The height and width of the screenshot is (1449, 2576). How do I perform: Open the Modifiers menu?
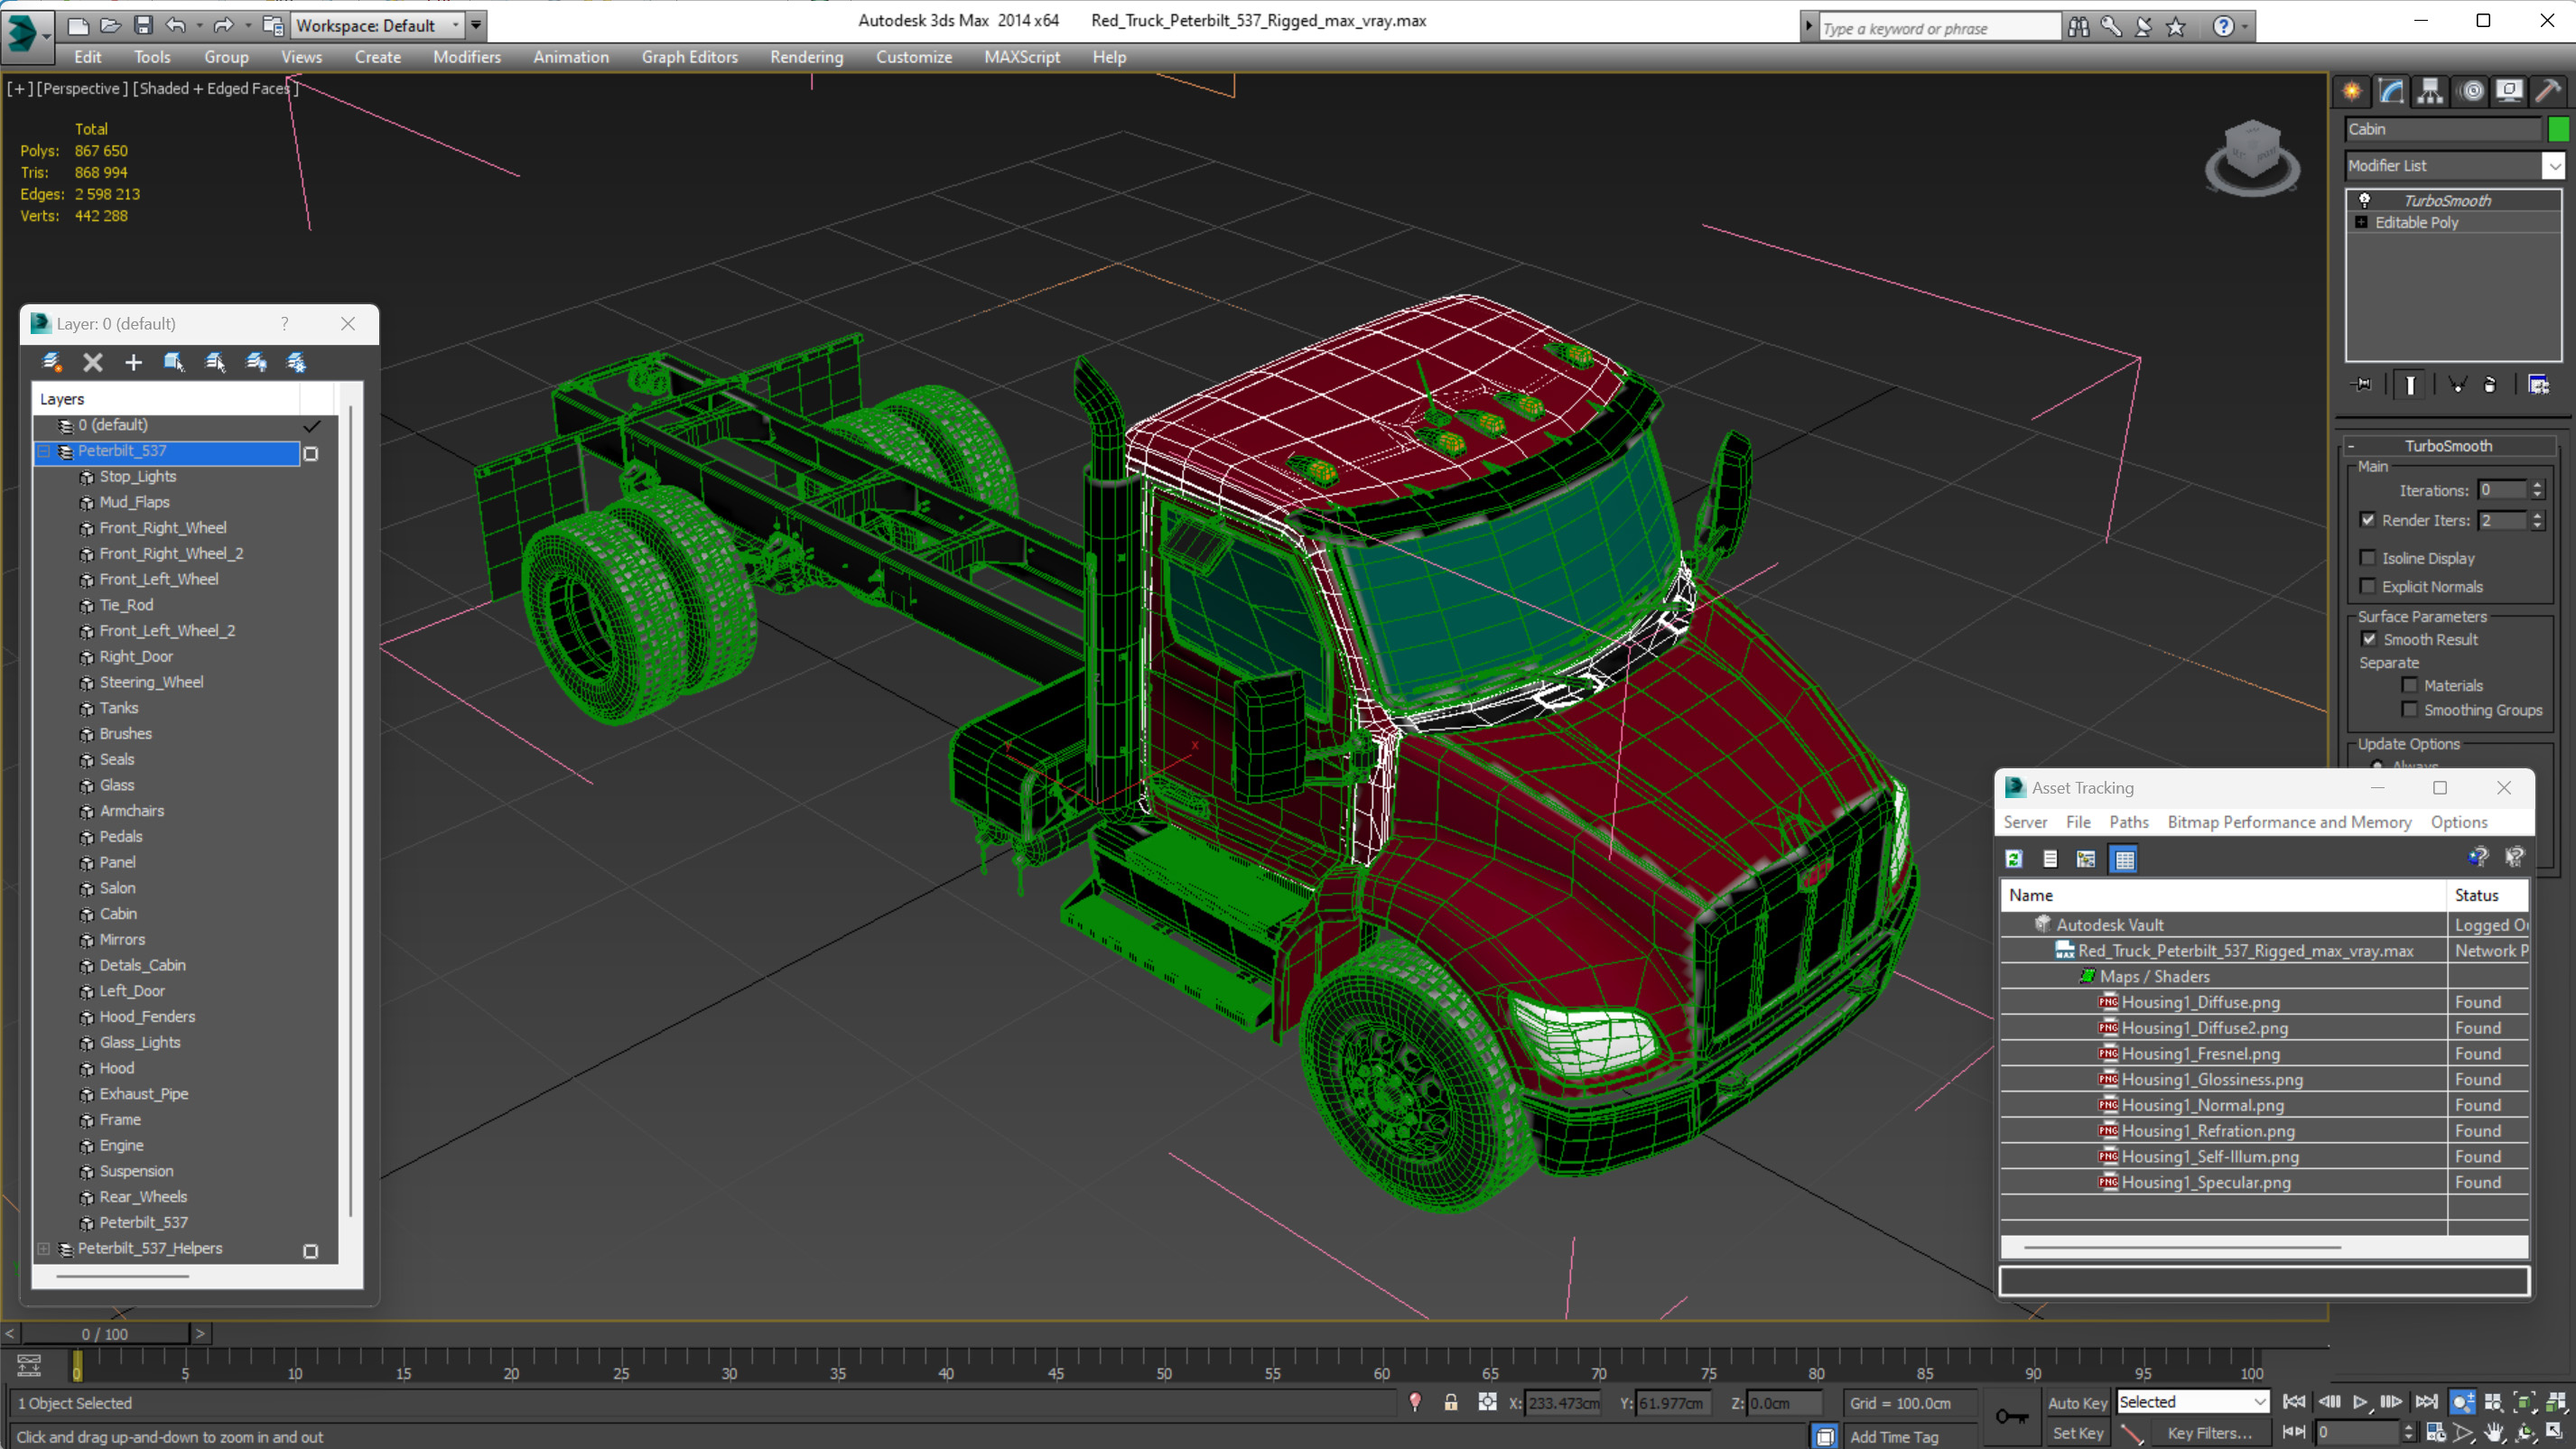tap(466, 57)
